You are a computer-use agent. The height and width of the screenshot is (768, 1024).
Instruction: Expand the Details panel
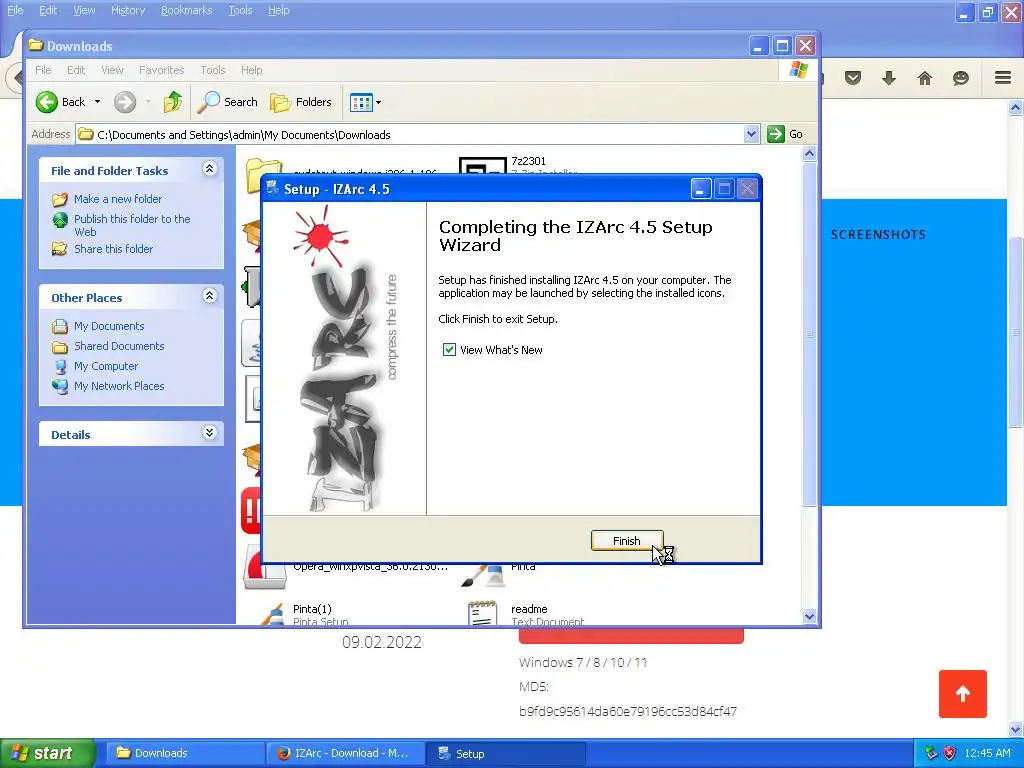[x=209, y=433]
